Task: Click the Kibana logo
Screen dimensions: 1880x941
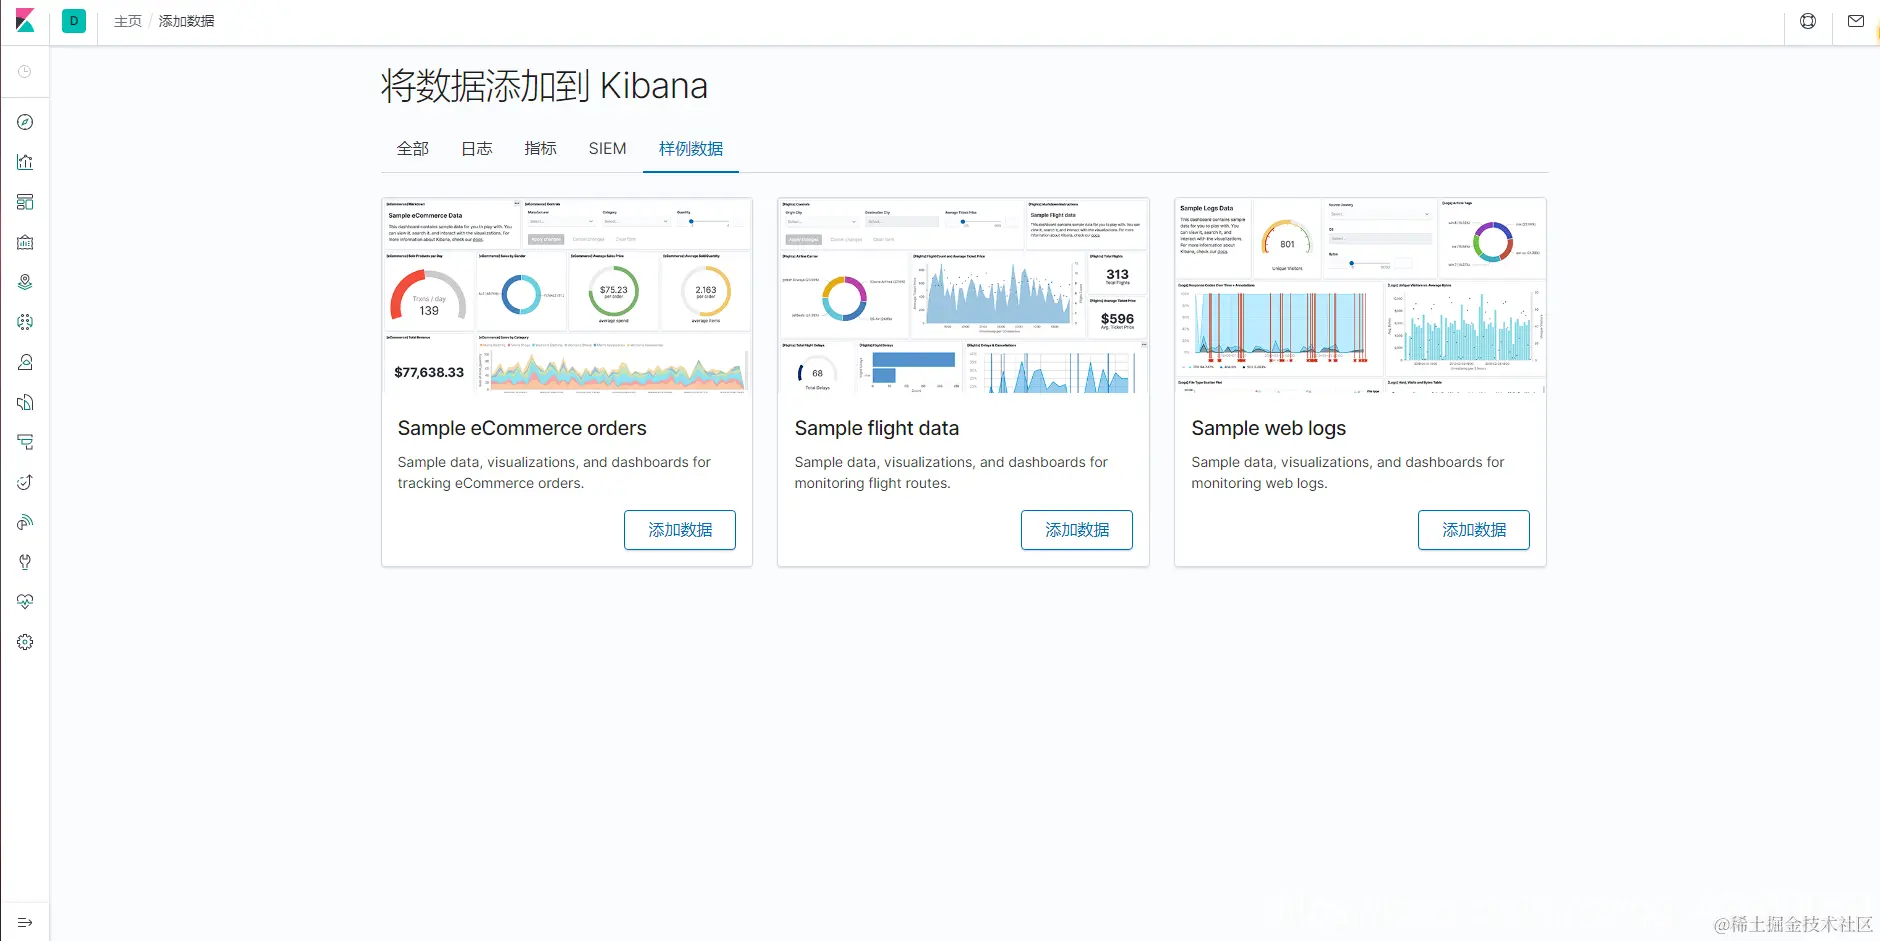Action: [25, 20]
